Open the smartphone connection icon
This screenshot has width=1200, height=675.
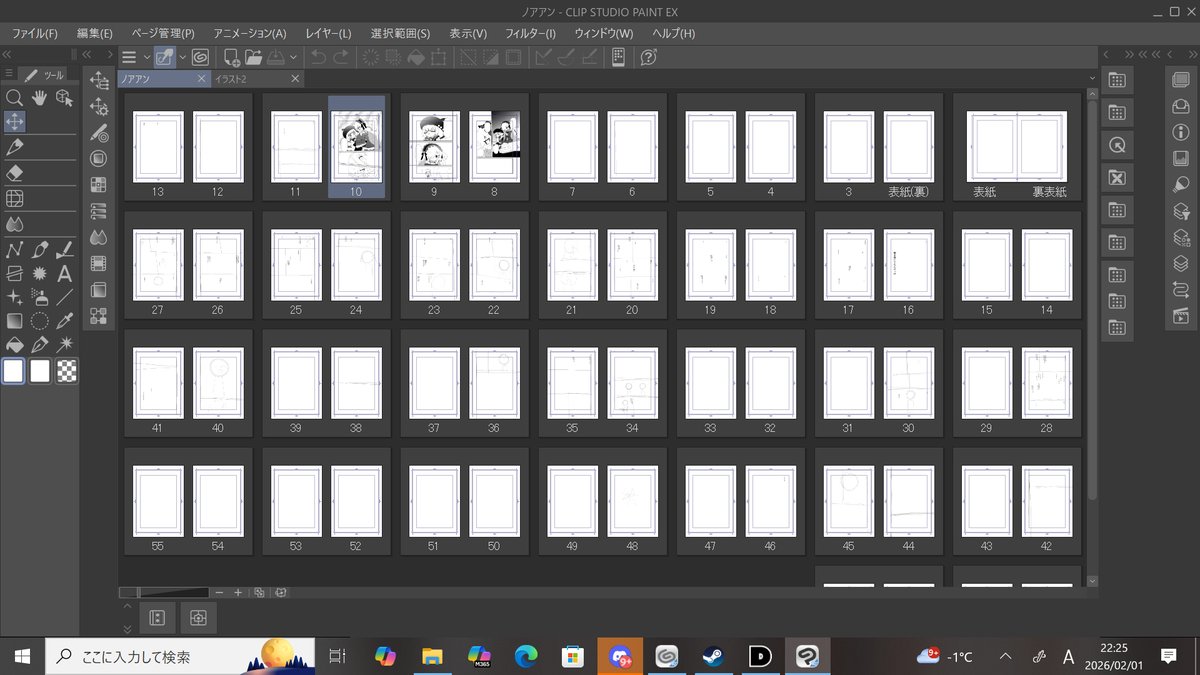click(x=618, y=57)
